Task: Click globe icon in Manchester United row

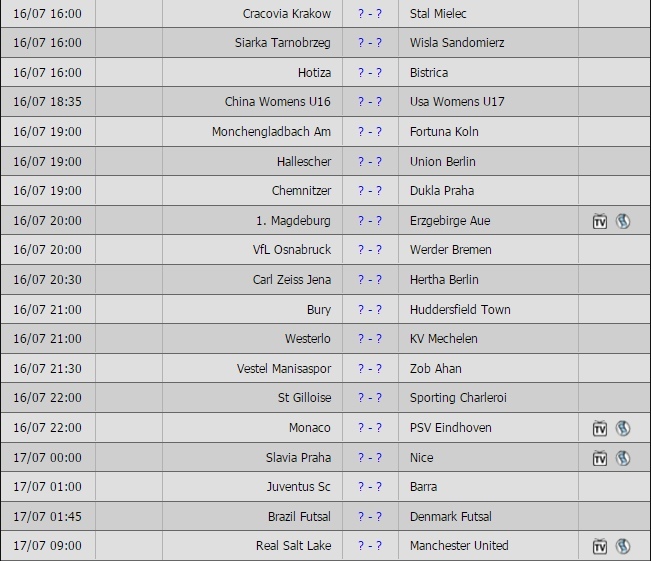Action: [x=623, y=546]
